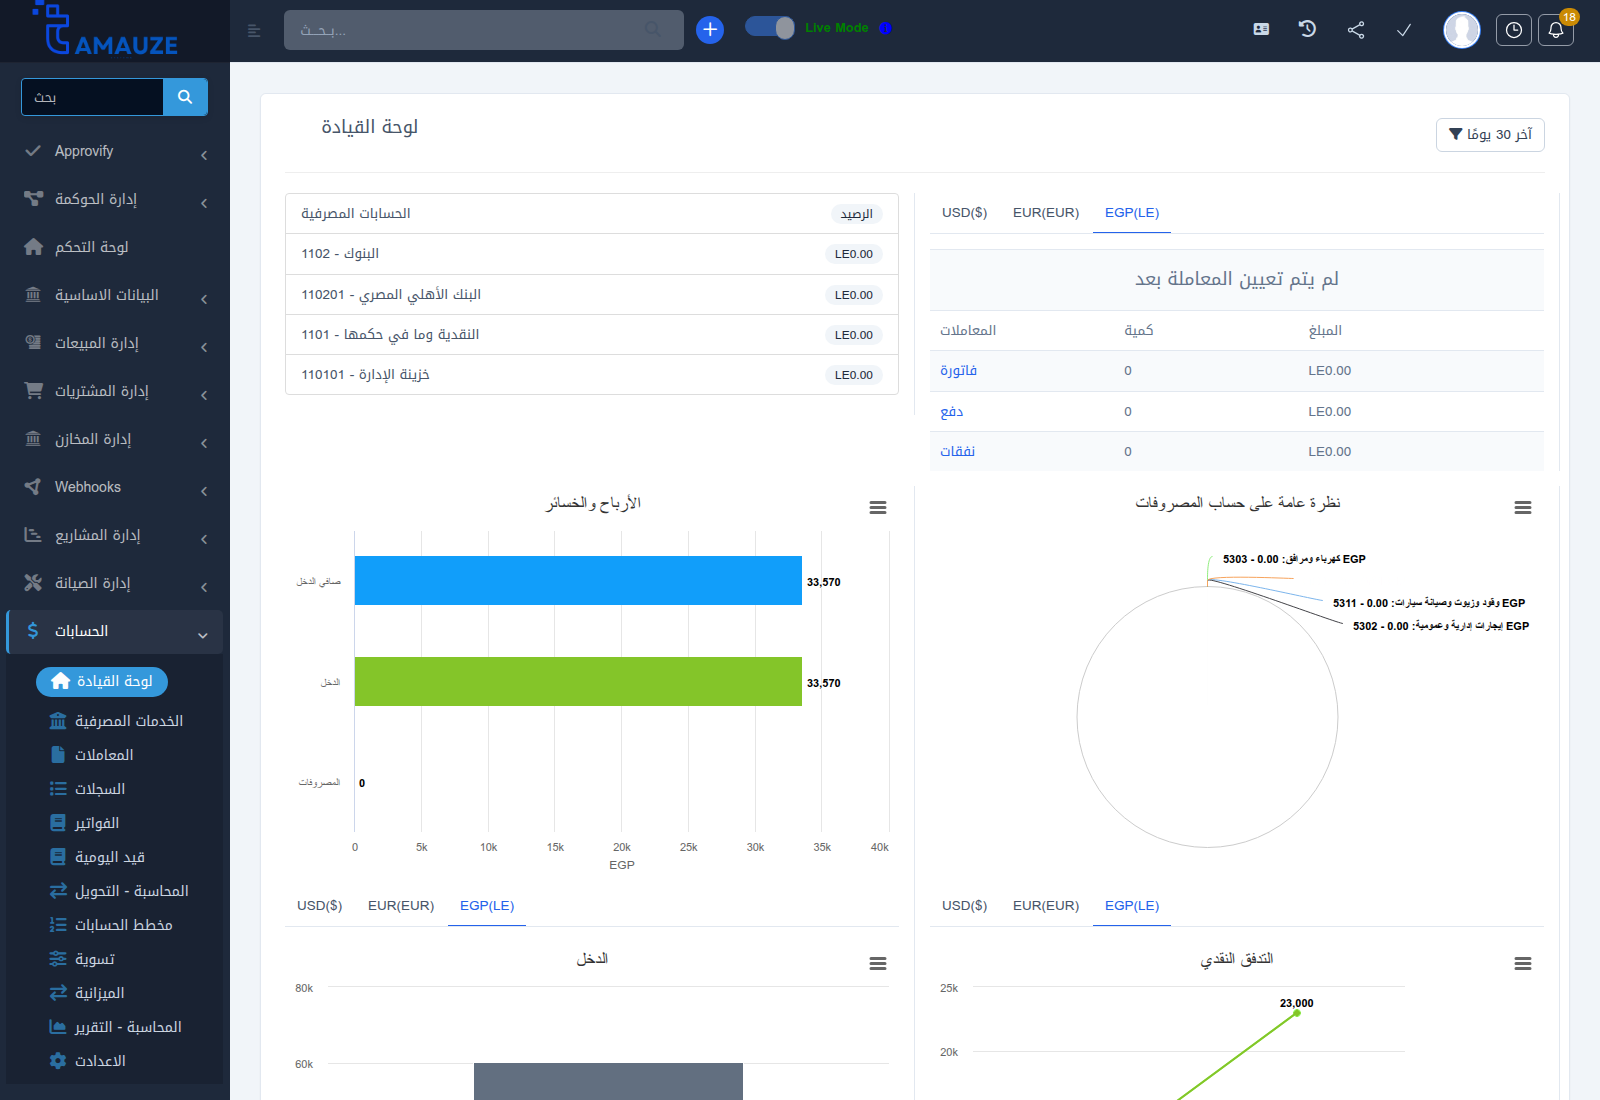The height and width of the screenshot is (1100, 1600).
Task: Open الاعدادات submenu item with gear
Action: [x=88, y=1061]
